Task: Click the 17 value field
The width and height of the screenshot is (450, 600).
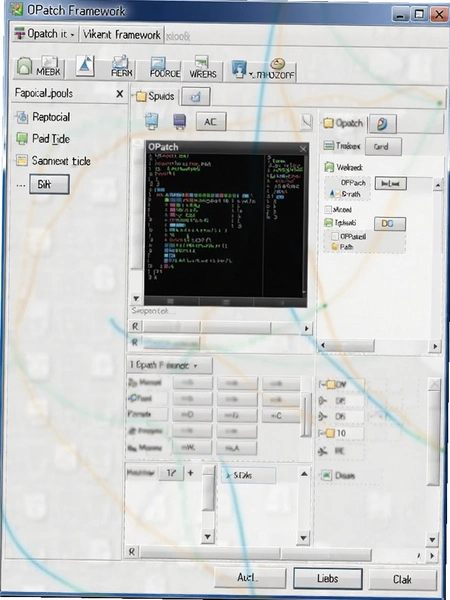Action: (171, 473)
